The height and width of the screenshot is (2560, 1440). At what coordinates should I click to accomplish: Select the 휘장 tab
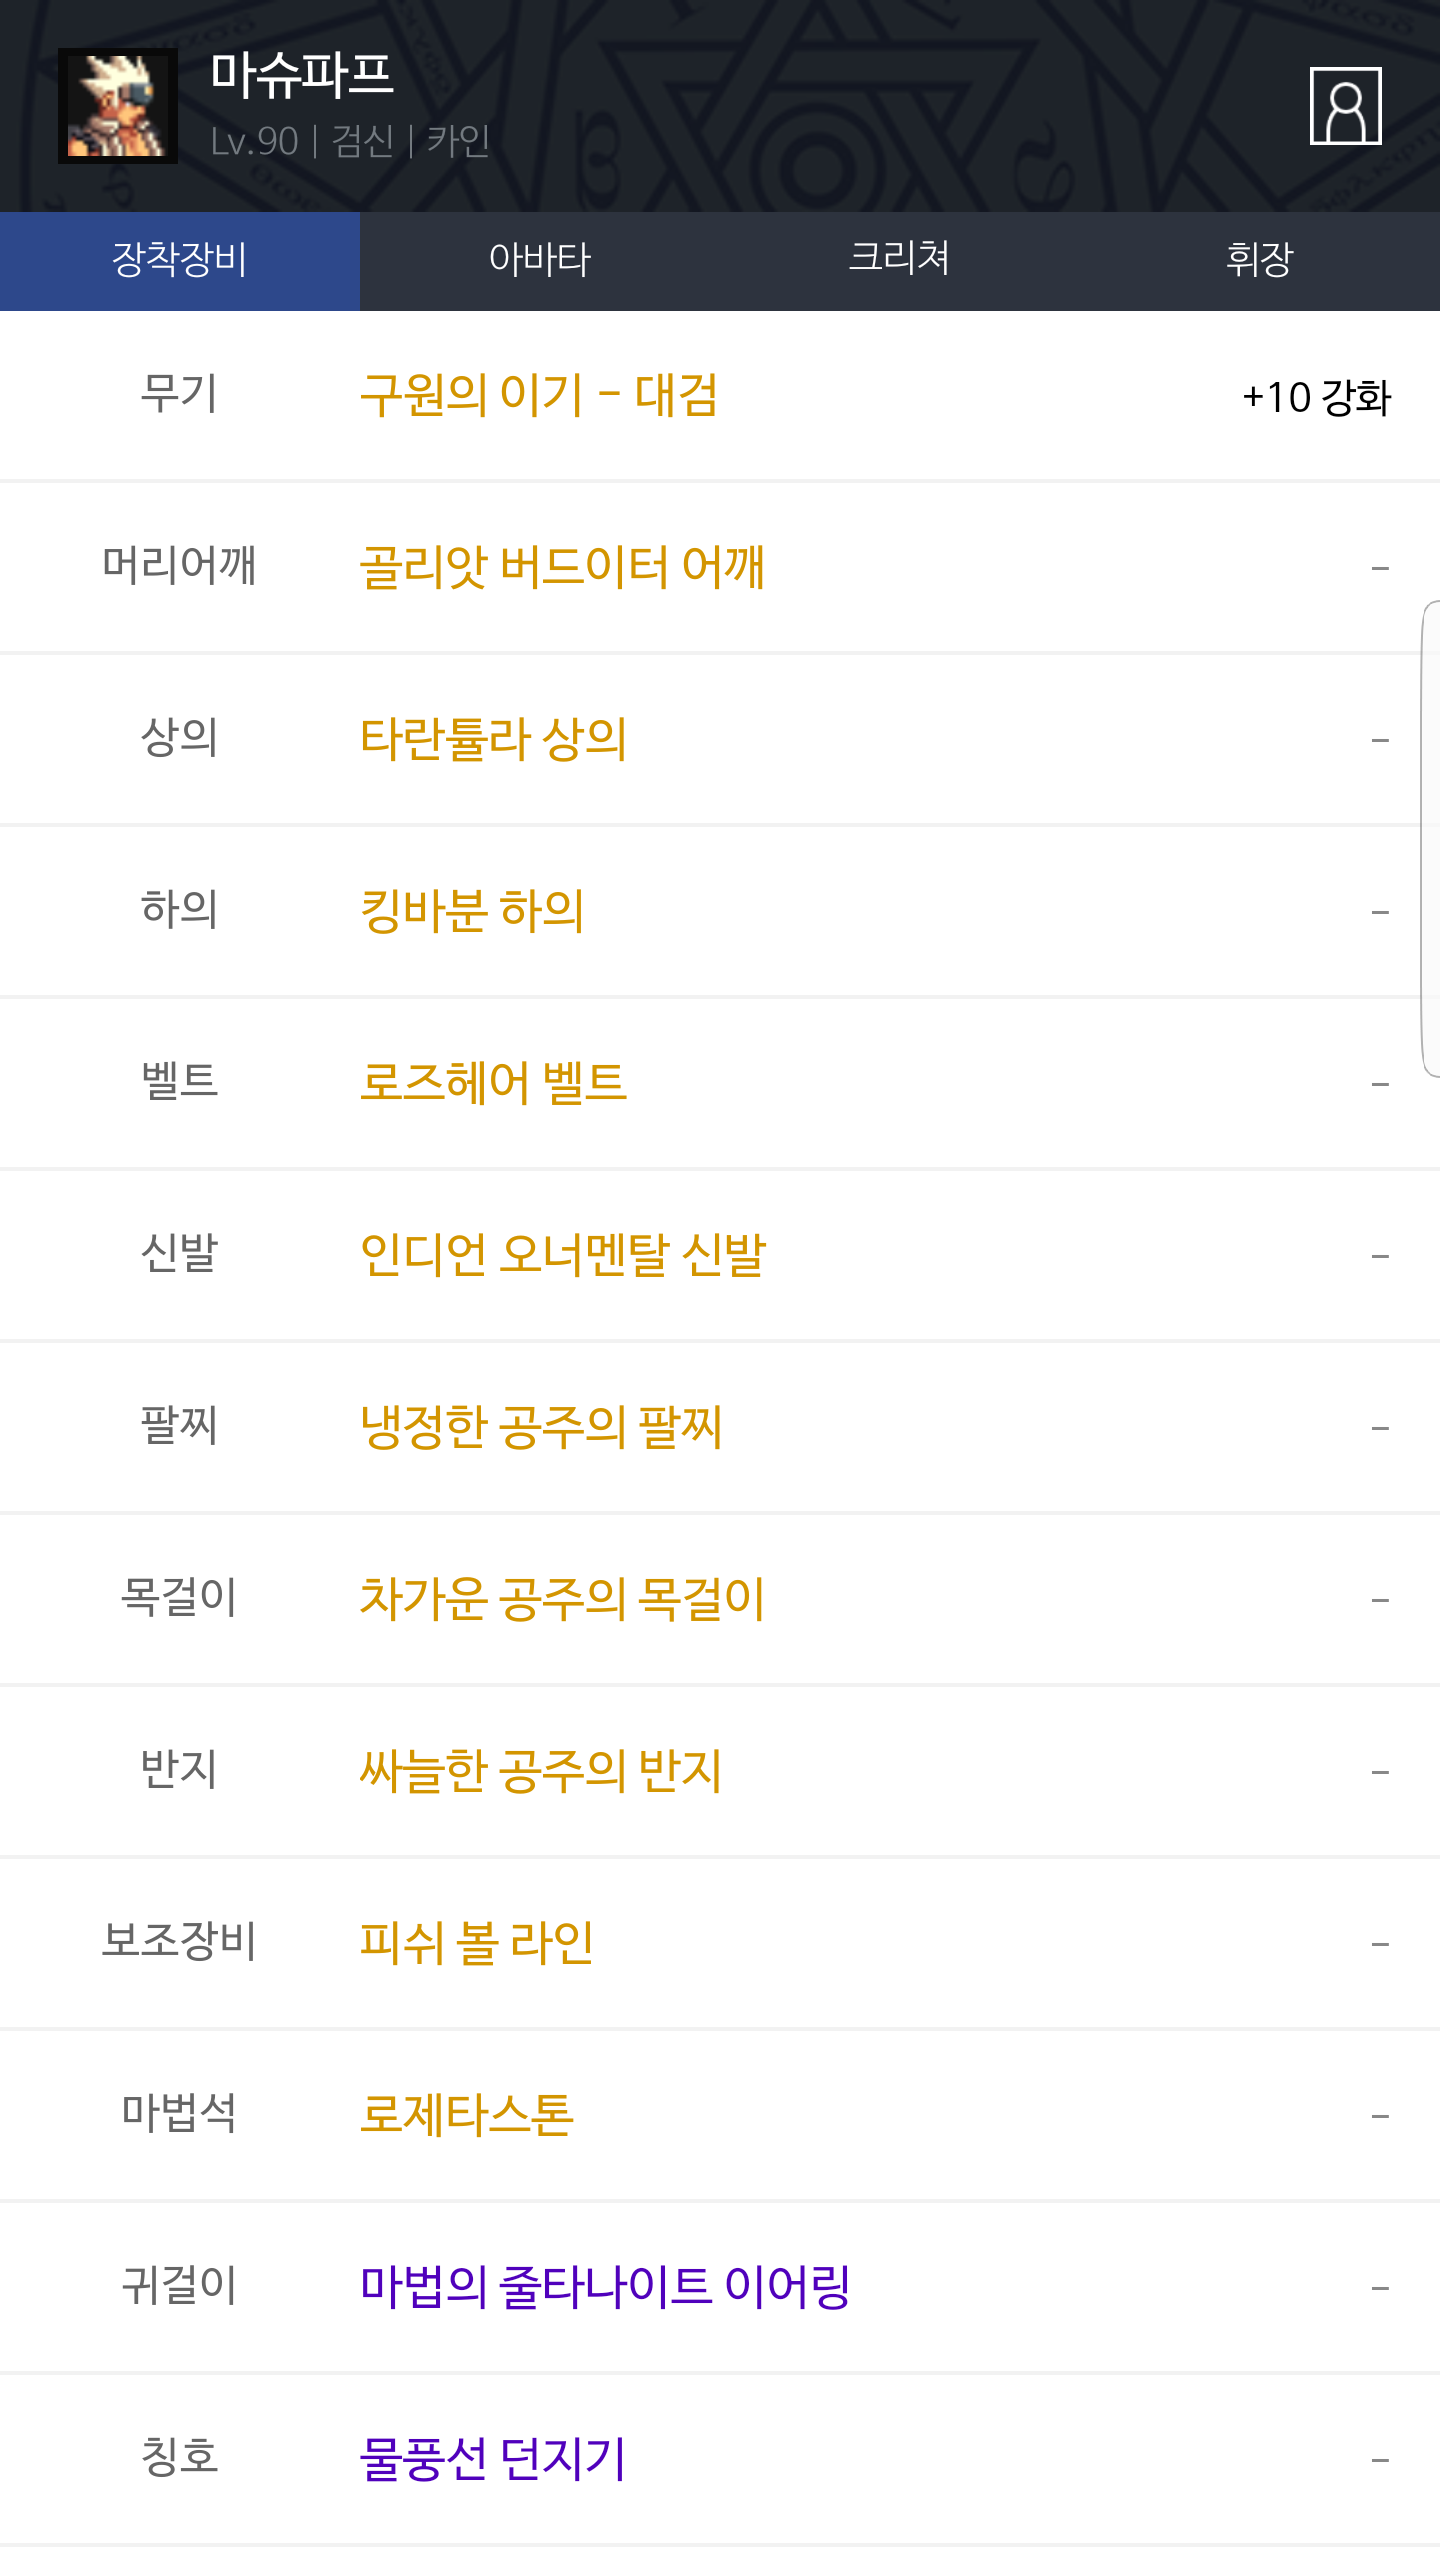click(1259, 260)
